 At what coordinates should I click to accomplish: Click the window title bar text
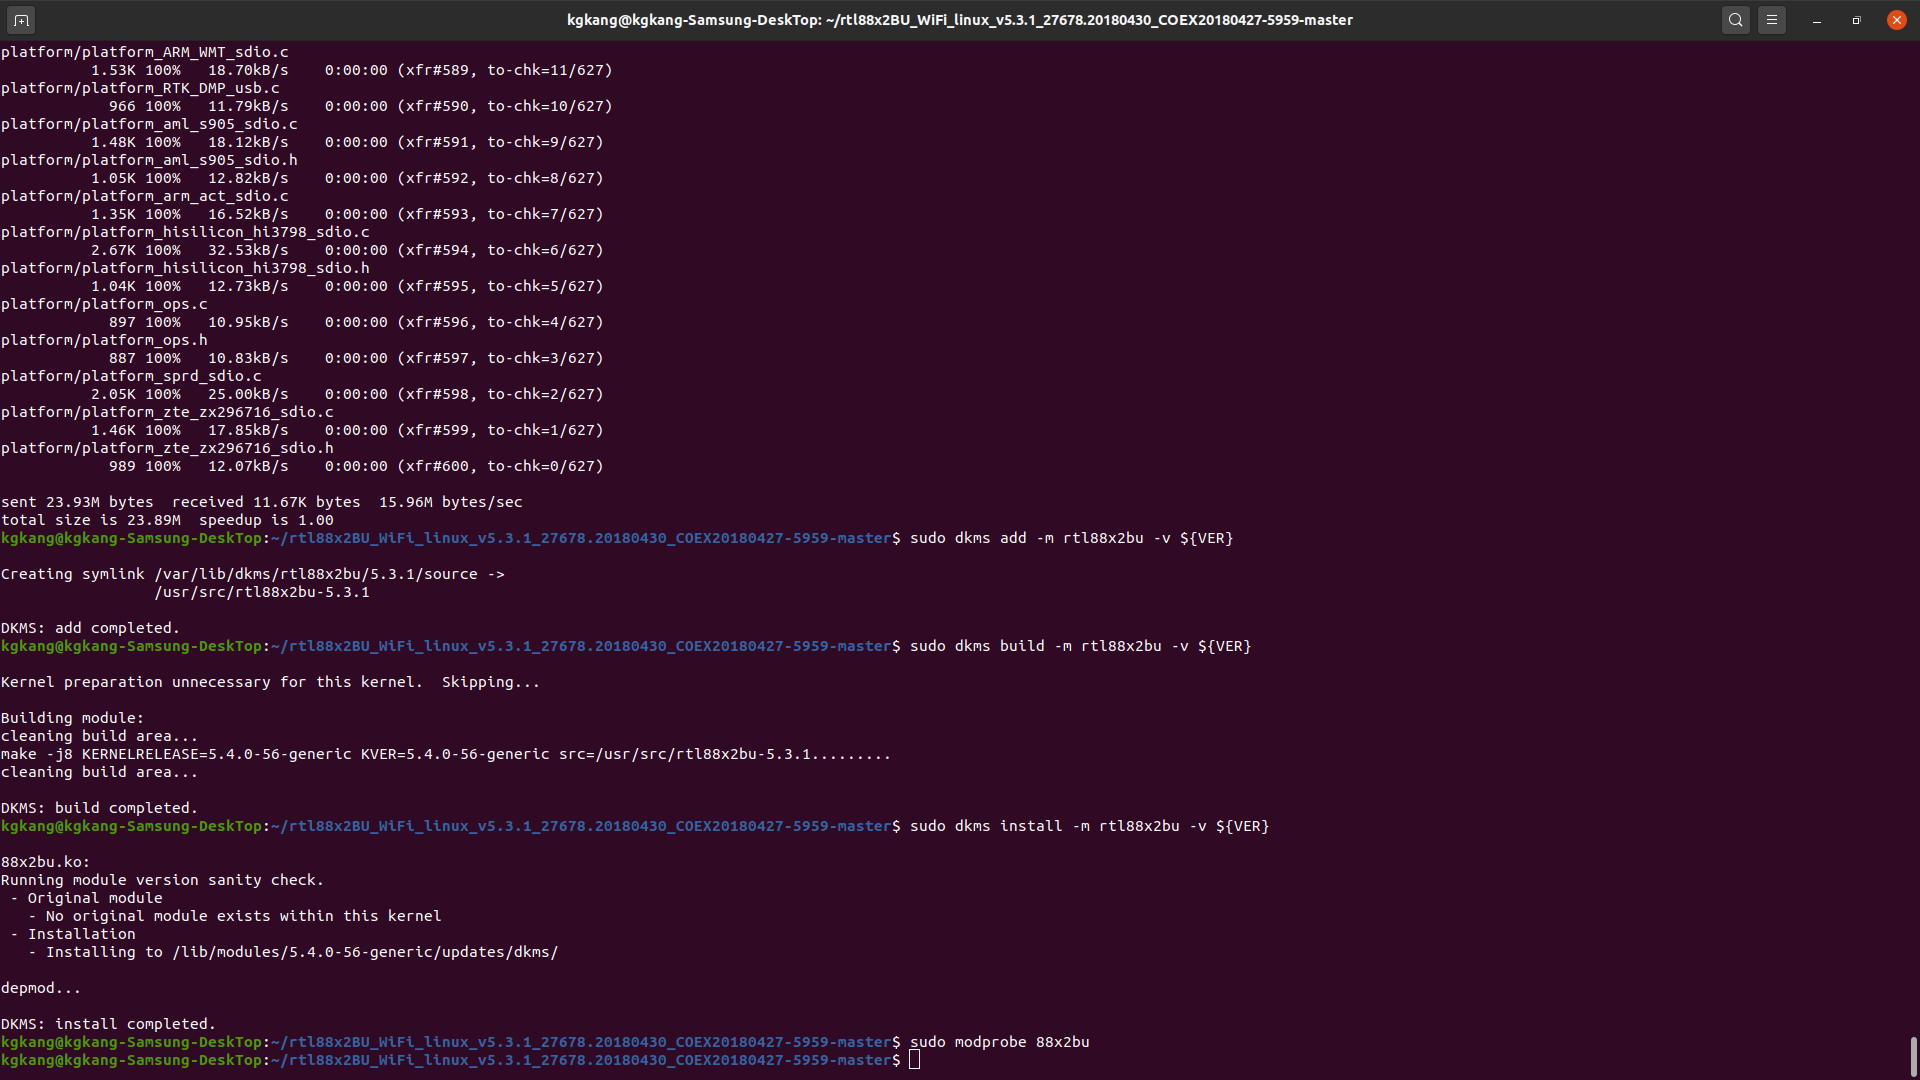pos(959,20)
